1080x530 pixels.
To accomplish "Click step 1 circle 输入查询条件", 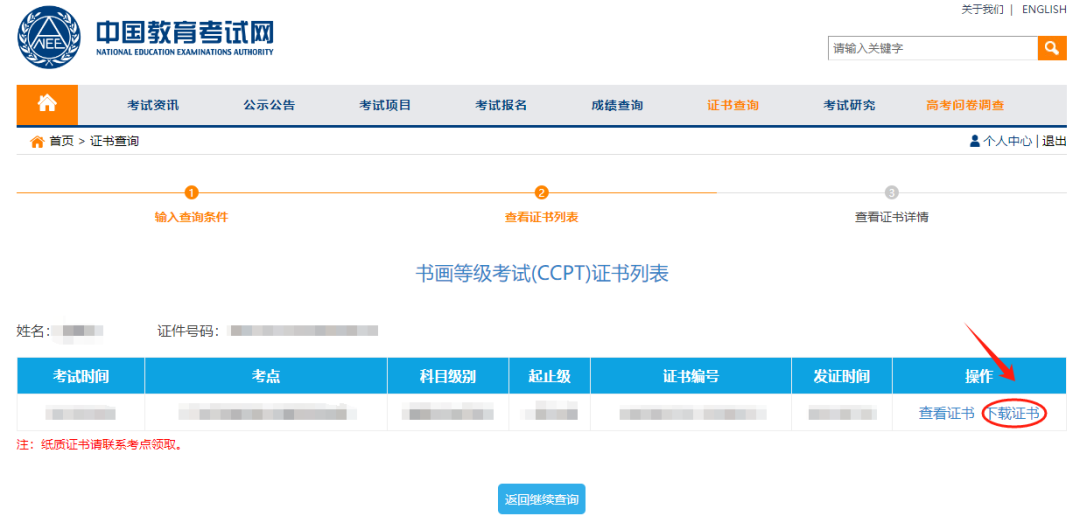I will tap(191, 193).
